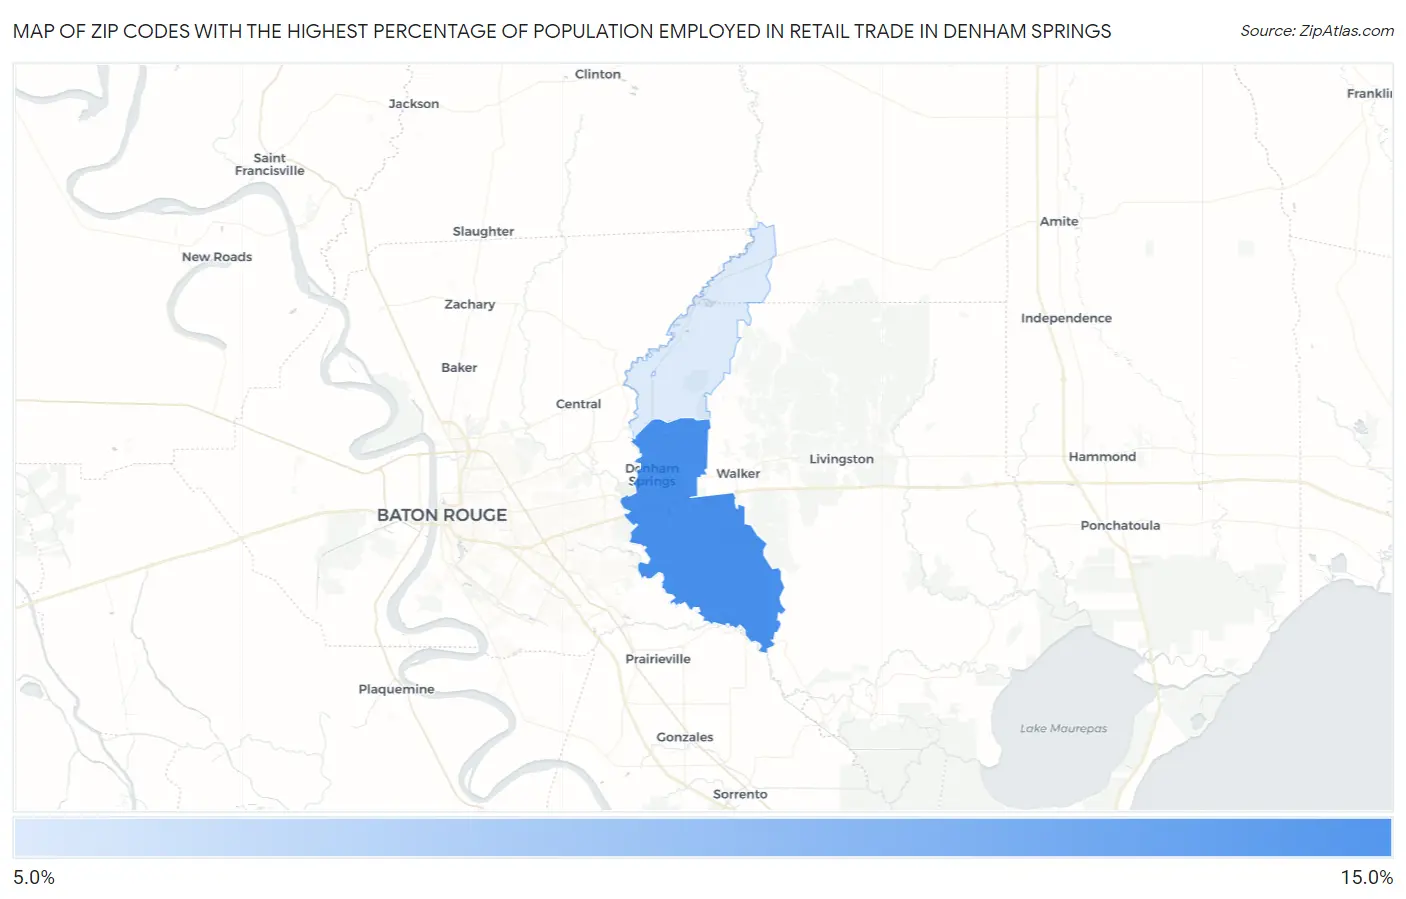1406x899 pixels.
Task: Click the Livingston town label
Action: coord(841,459)
